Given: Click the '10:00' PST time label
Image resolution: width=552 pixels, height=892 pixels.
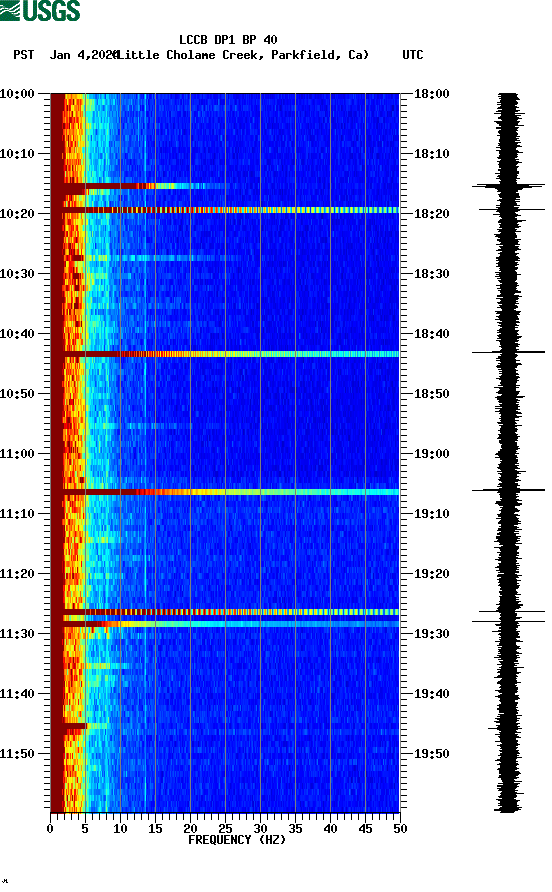Looking at the screenshot, I should click(17, 94).
